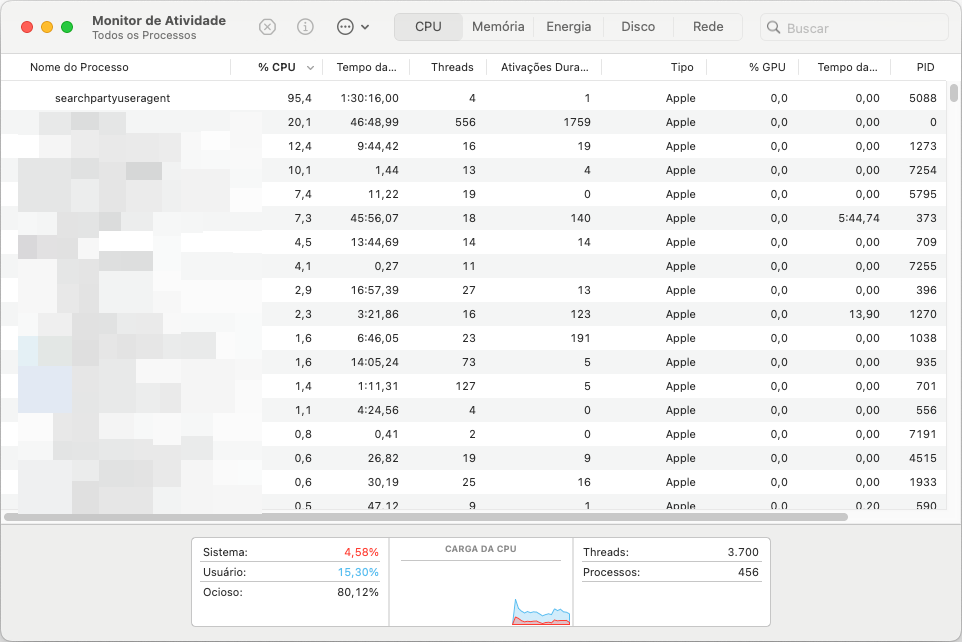Viewport: 962px width, 642px height.
Task: Click the stop process X icon
Action: click(267, 27)
